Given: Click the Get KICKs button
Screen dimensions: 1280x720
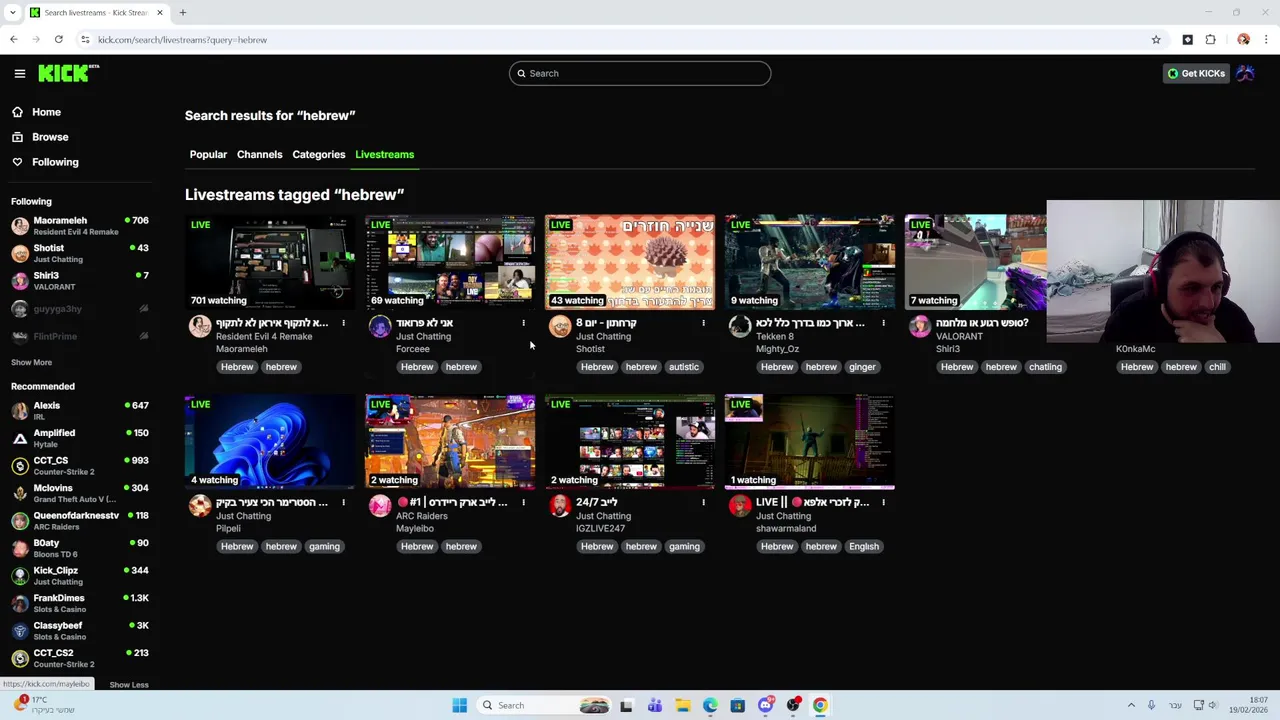Looking at the screenshot, I should tap(1196, 73).
